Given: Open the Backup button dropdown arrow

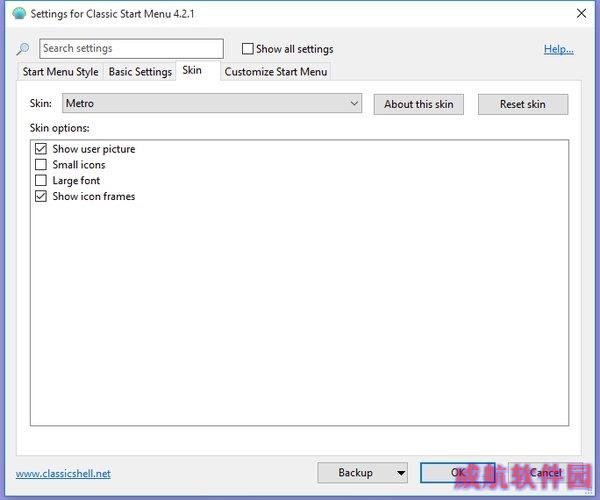Looking at the screenshot, I should coord(401,473).
